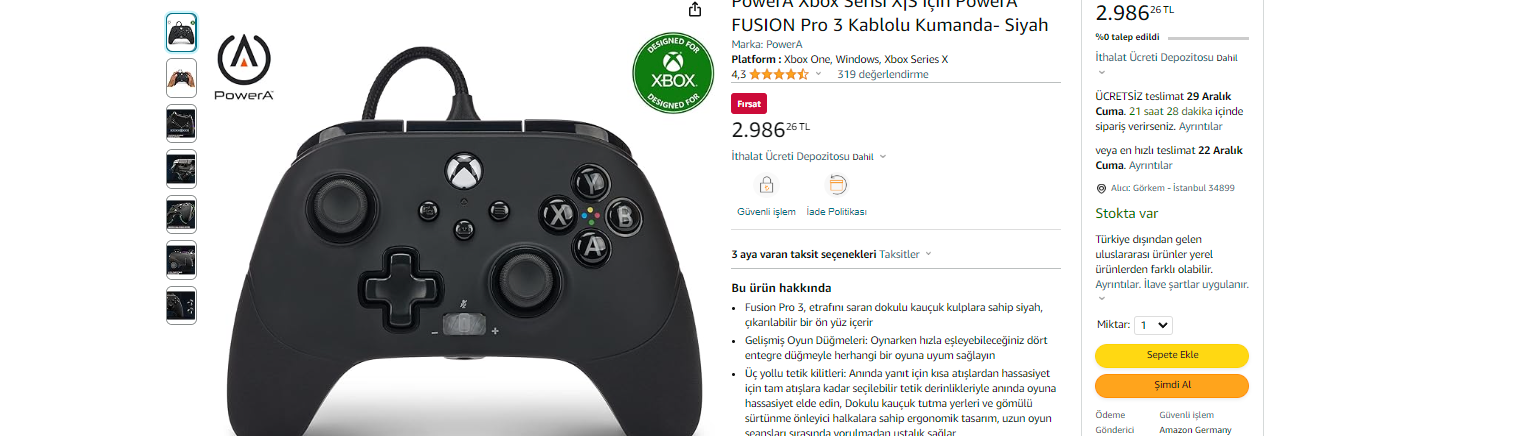Viewport: 1528px width, 436px height.
Task: Show the third product thumbnail image
Action: click(x=181, y=123)
